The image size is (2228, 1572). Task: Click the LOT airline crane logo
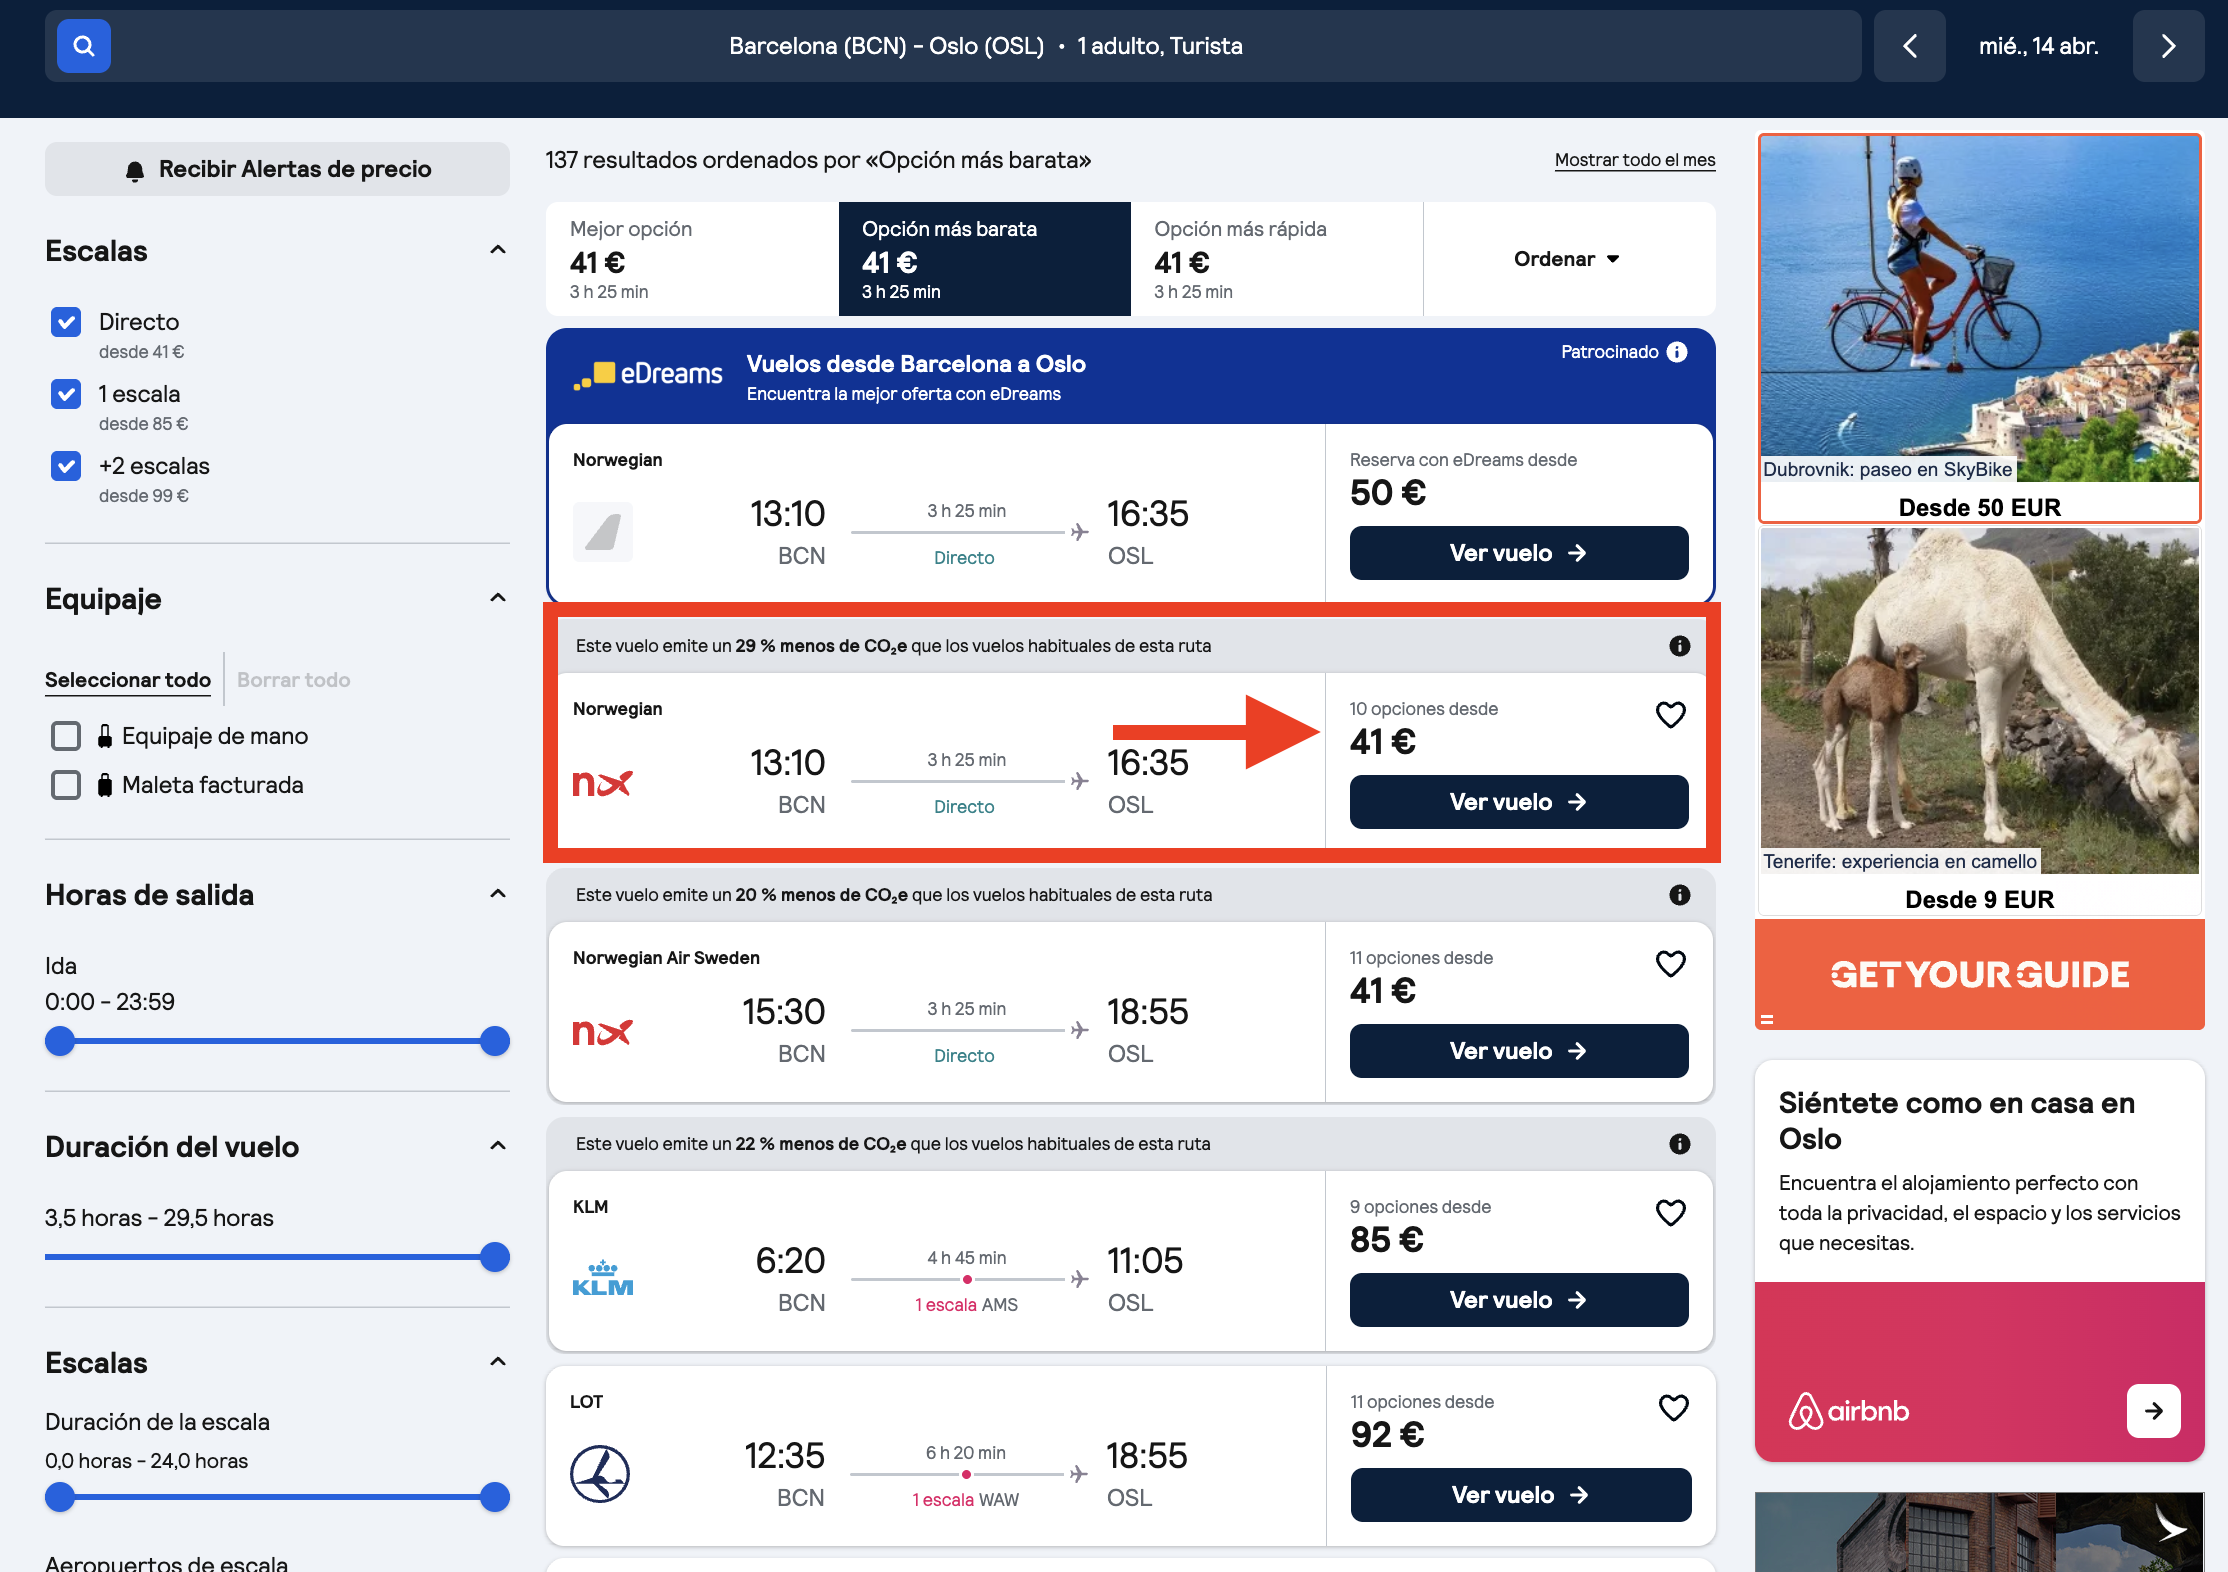[600, 1474]
